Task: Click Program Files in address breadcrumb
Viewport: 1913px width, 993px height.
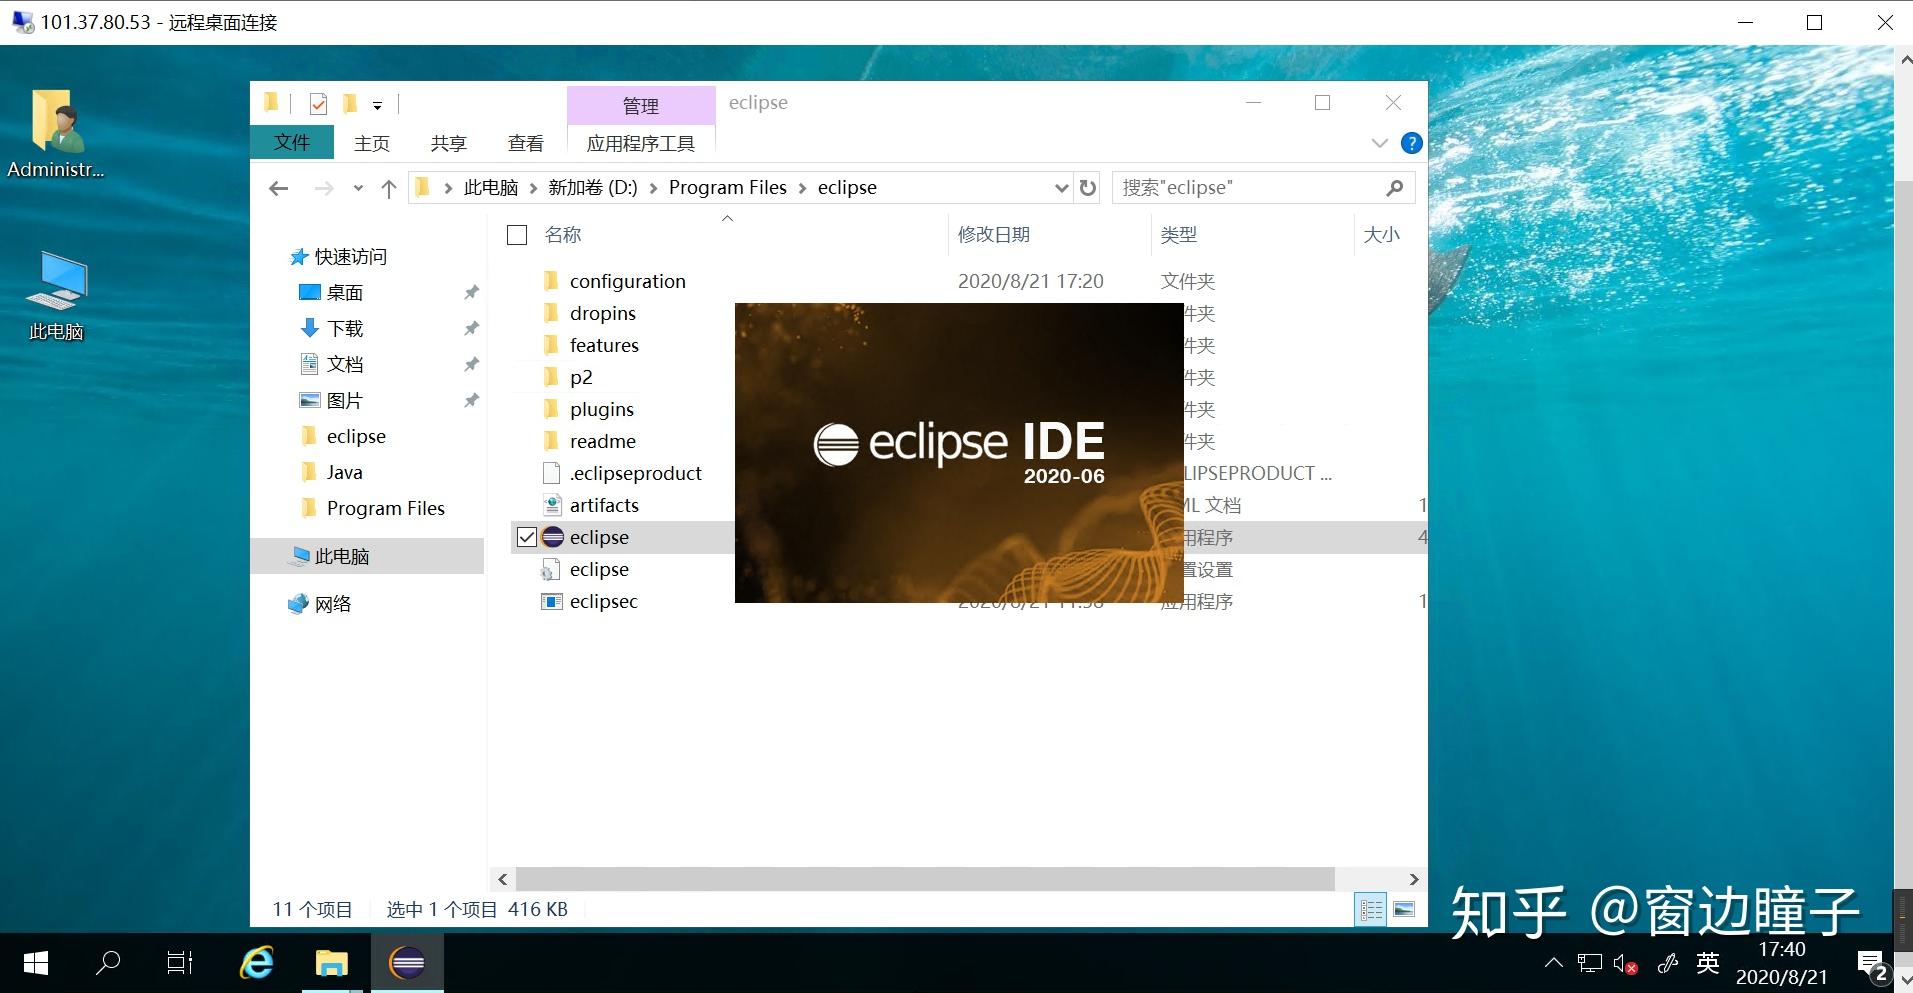Action: (x=728, y=188)
